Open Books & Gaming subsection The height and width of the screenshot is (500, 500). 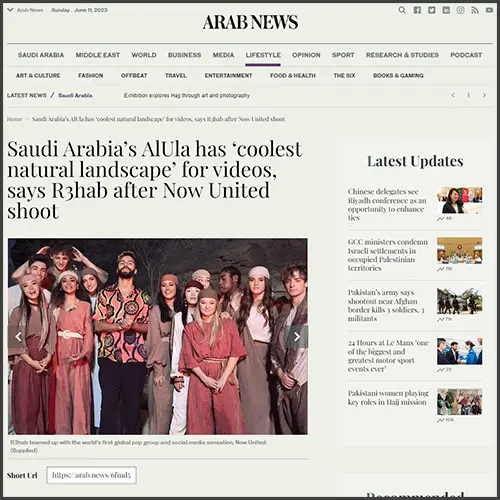coord(398,76)
